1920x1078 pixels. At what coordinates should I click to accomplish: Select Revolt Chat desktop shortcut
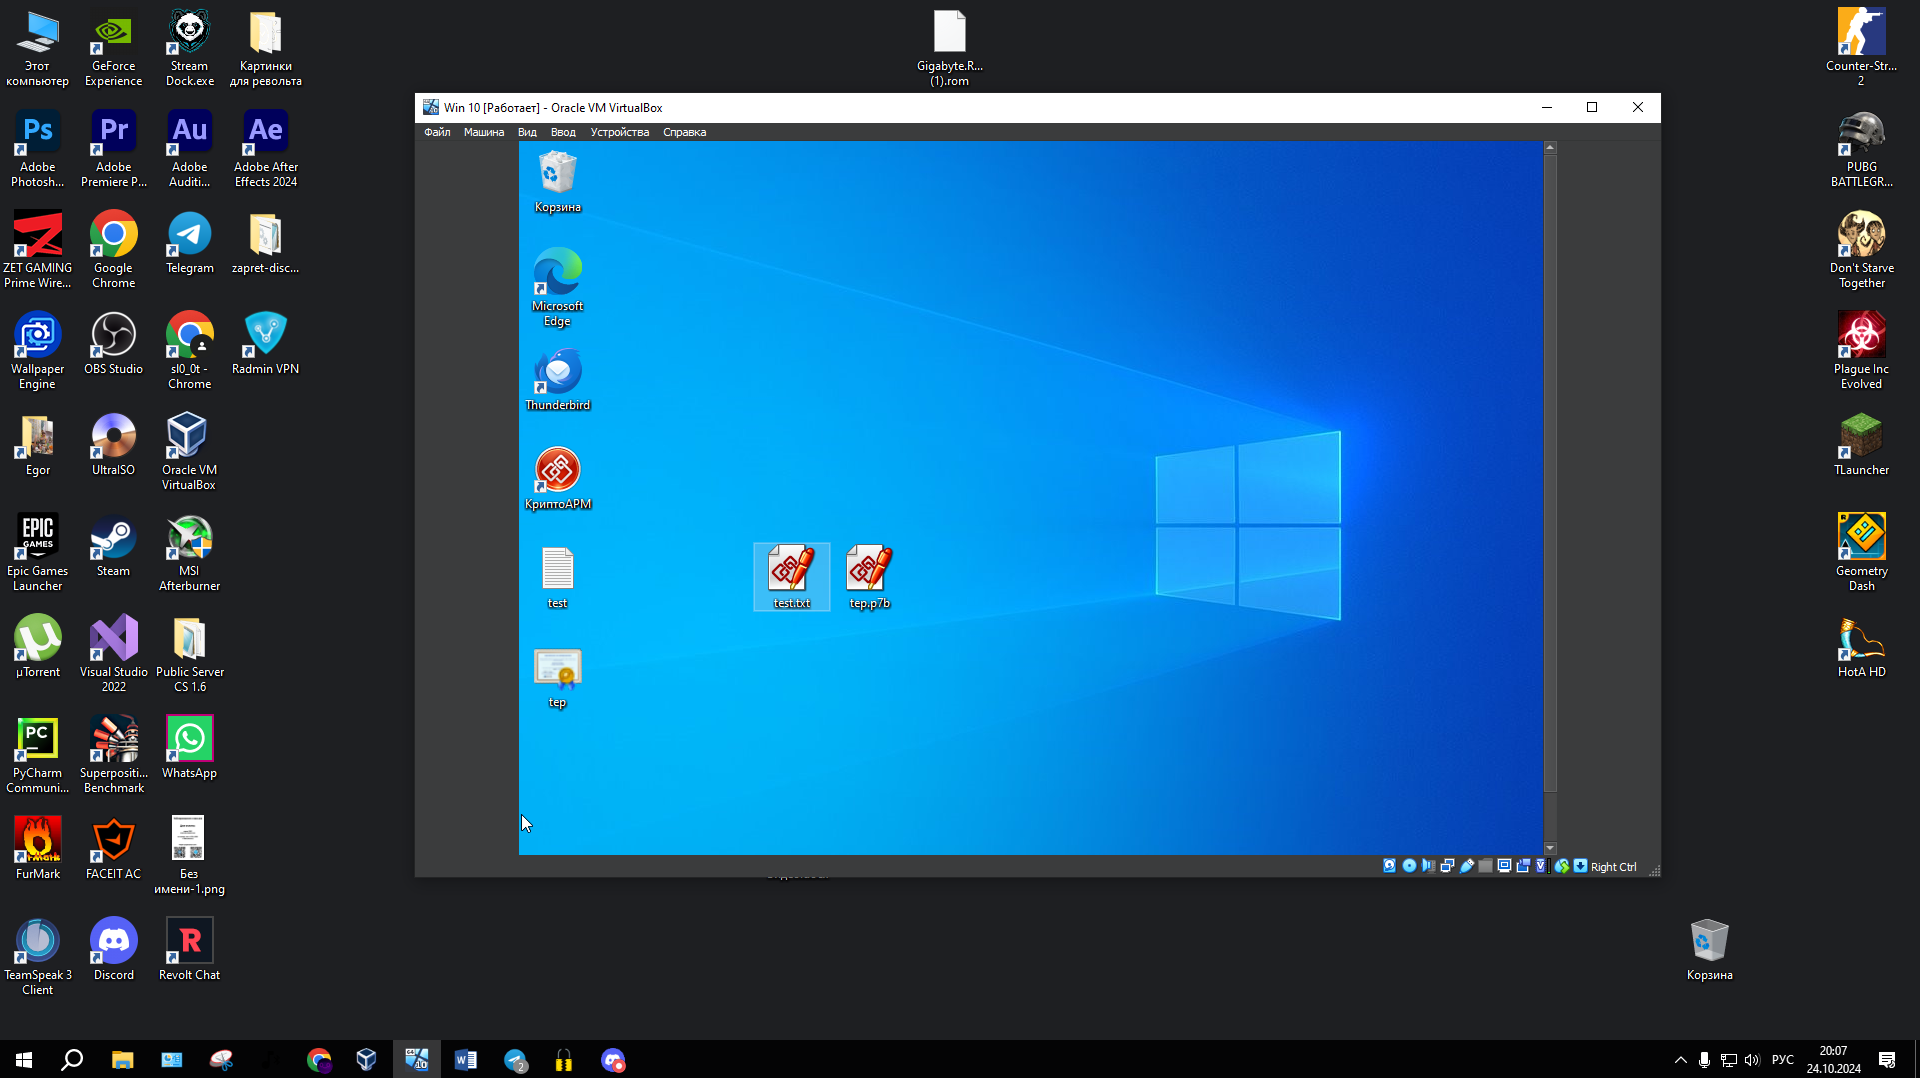[190, 950]
